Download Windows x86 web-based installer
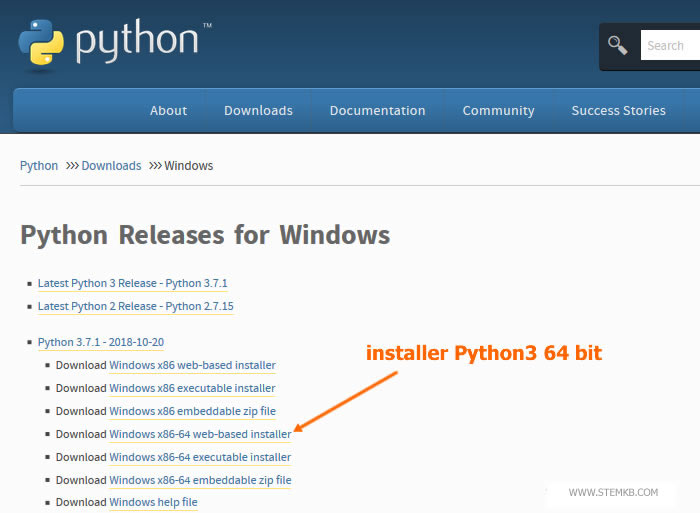The height and width of the screenshot is (513, 700). pyautogui.click(x=192, y=366)
